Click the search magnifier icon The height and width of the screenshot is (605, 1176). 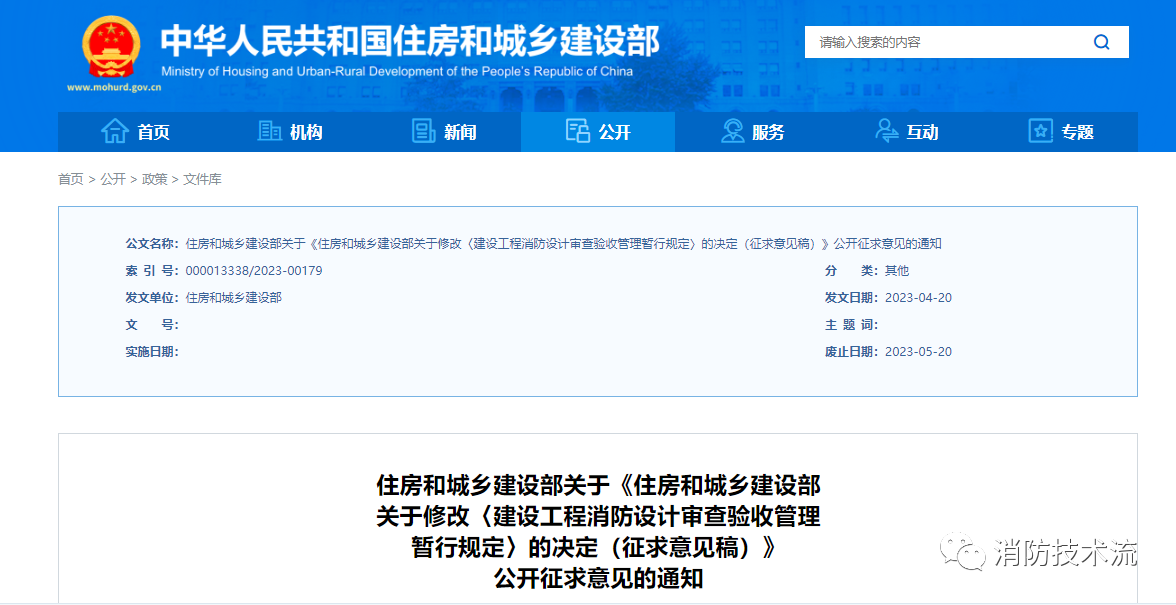(1102, 42)
